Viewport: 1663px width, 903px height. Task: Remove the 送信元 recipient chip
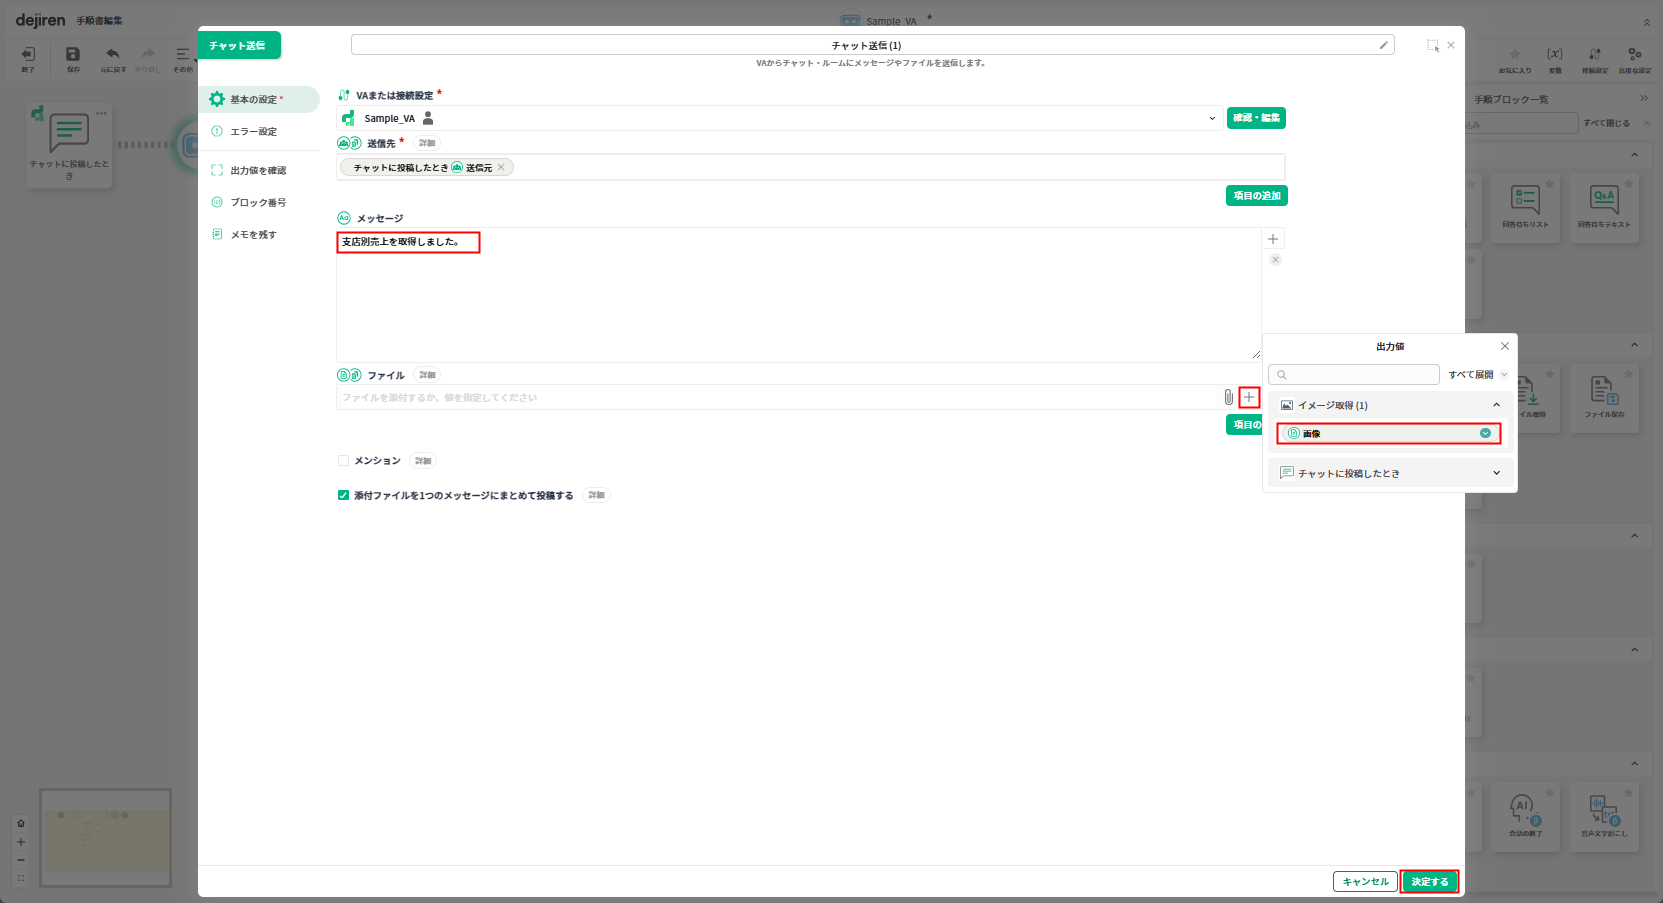501,168
